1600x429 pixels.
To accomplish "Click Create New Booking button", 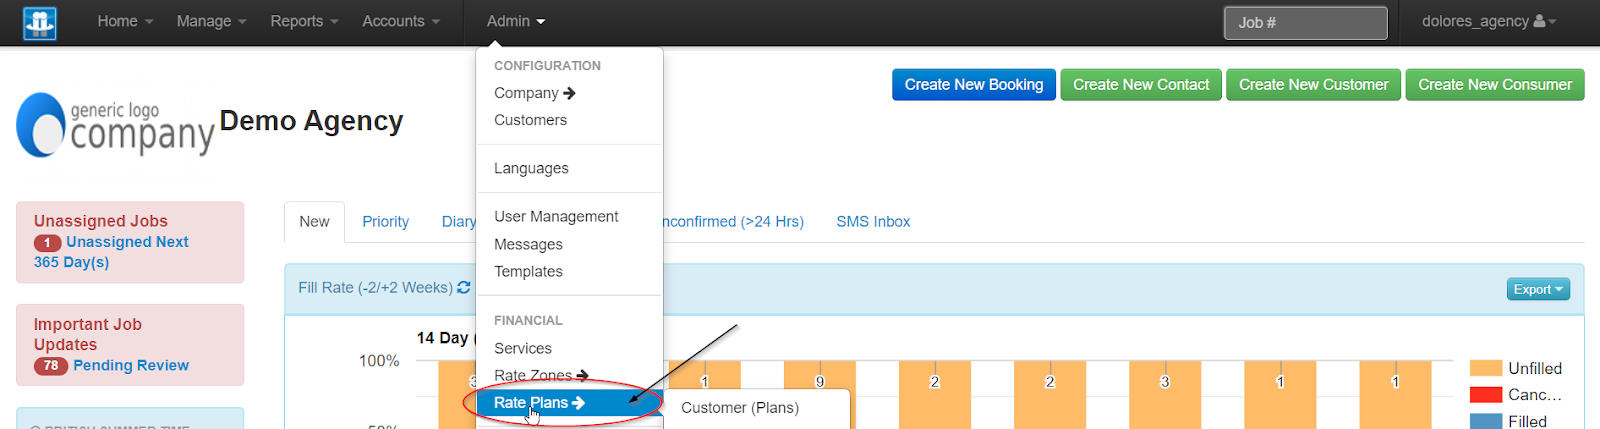I will pos(973,85).
